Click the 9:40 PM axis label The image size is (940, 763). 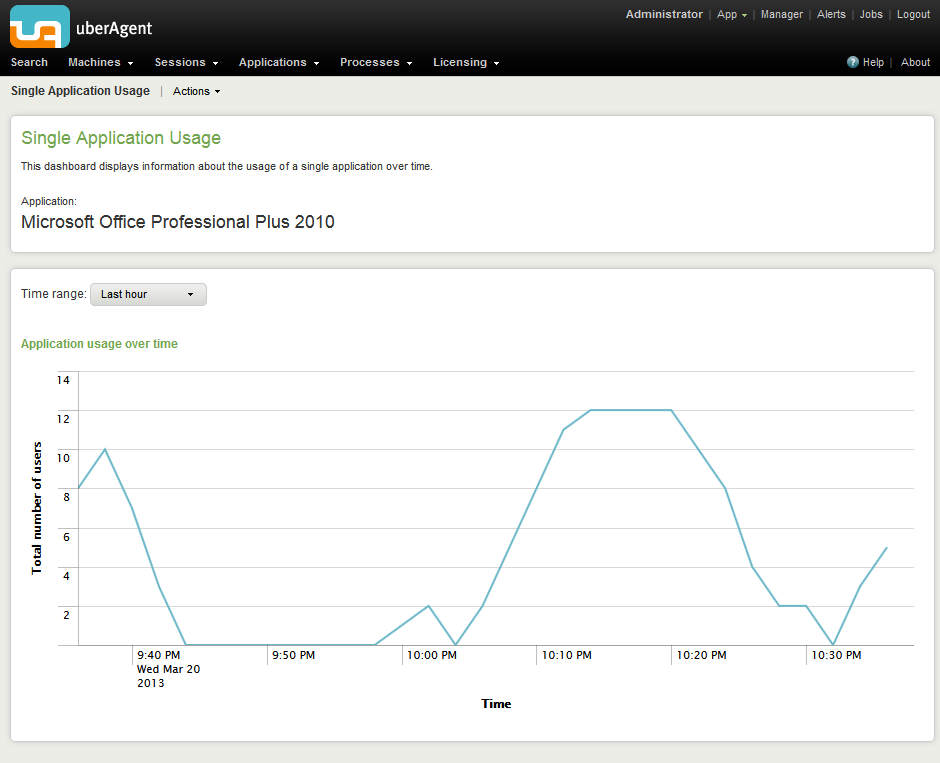[x=158, y=655]
